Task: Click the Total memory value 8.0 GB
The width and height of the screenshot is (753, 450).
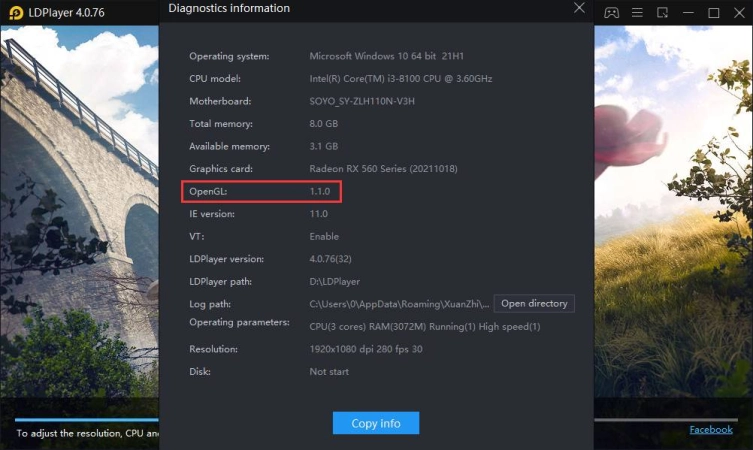Action: pyautogui.click(x=324, y=124)
